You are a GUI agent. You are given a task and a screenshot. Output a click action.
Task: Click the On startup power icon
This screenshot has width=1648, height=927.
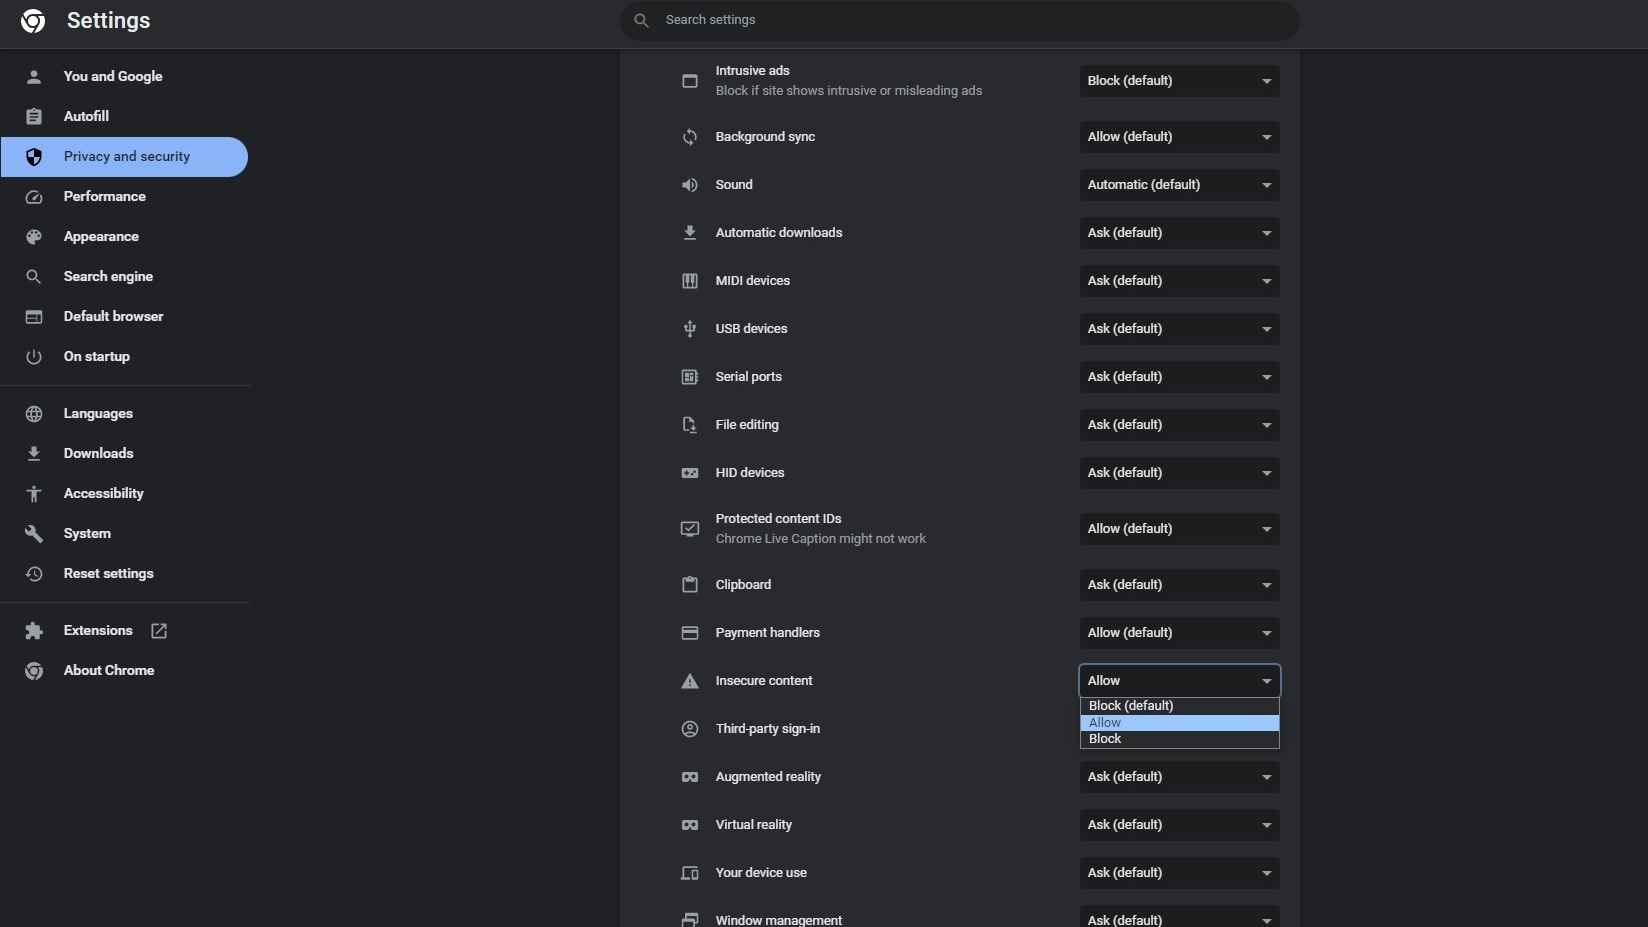[x=34, y=357]
